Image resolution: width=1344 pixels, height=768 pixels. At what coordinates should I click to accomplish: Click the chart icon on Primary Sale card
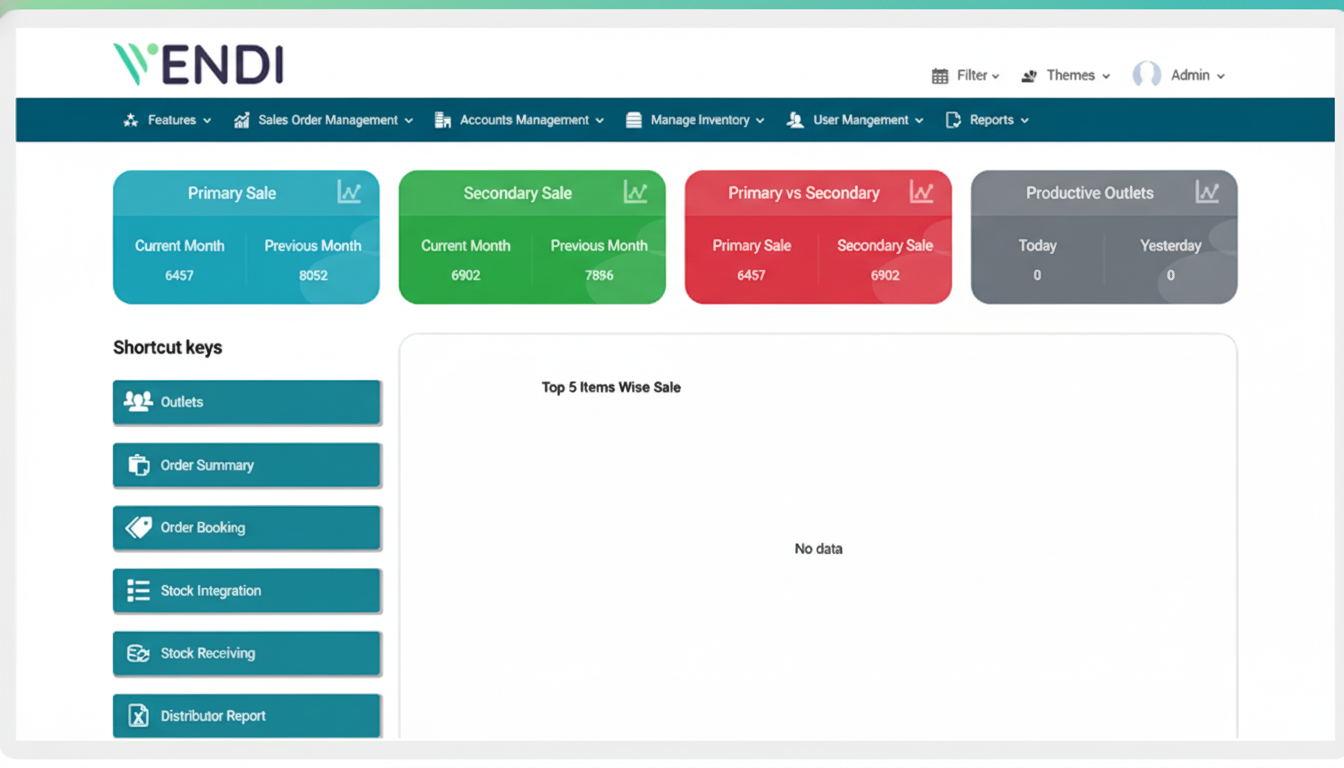point(350,192)
